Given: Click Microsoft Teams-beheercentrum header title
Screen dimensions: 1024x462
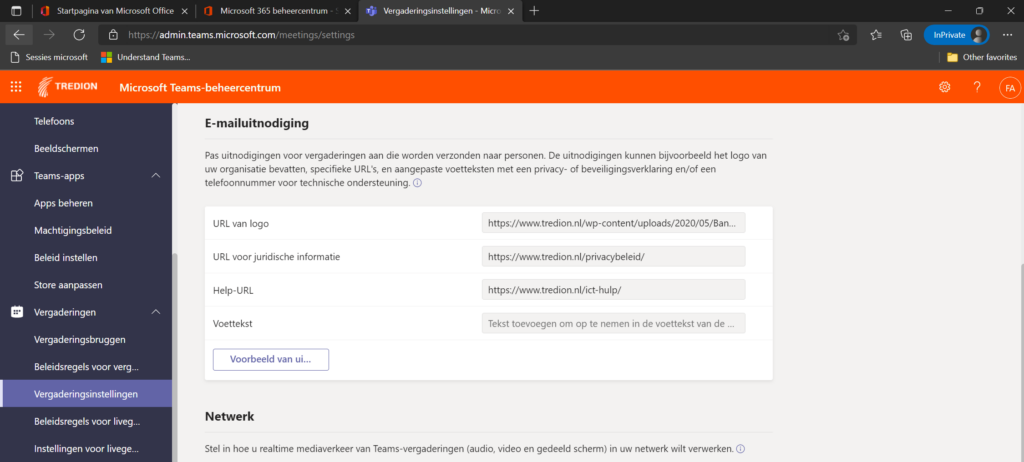Looking at the screenshot, I should pos(200,87).
